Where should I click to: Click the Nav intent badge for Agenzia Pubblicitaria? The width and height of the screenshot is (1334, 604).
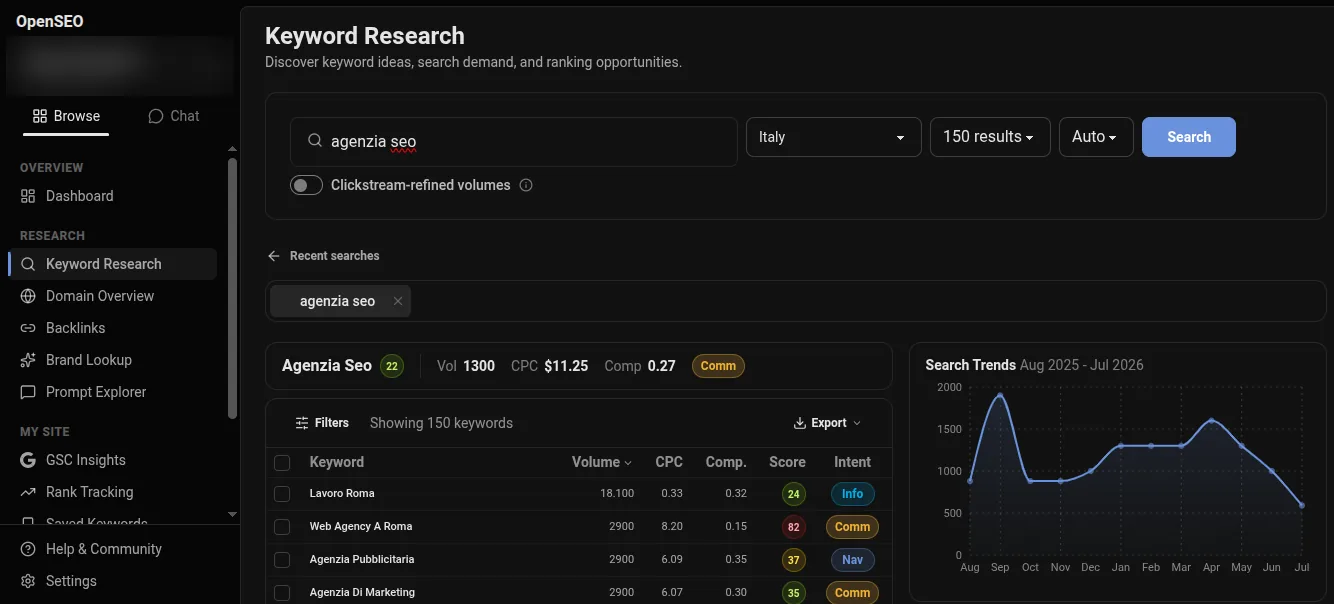coord(852,560)
